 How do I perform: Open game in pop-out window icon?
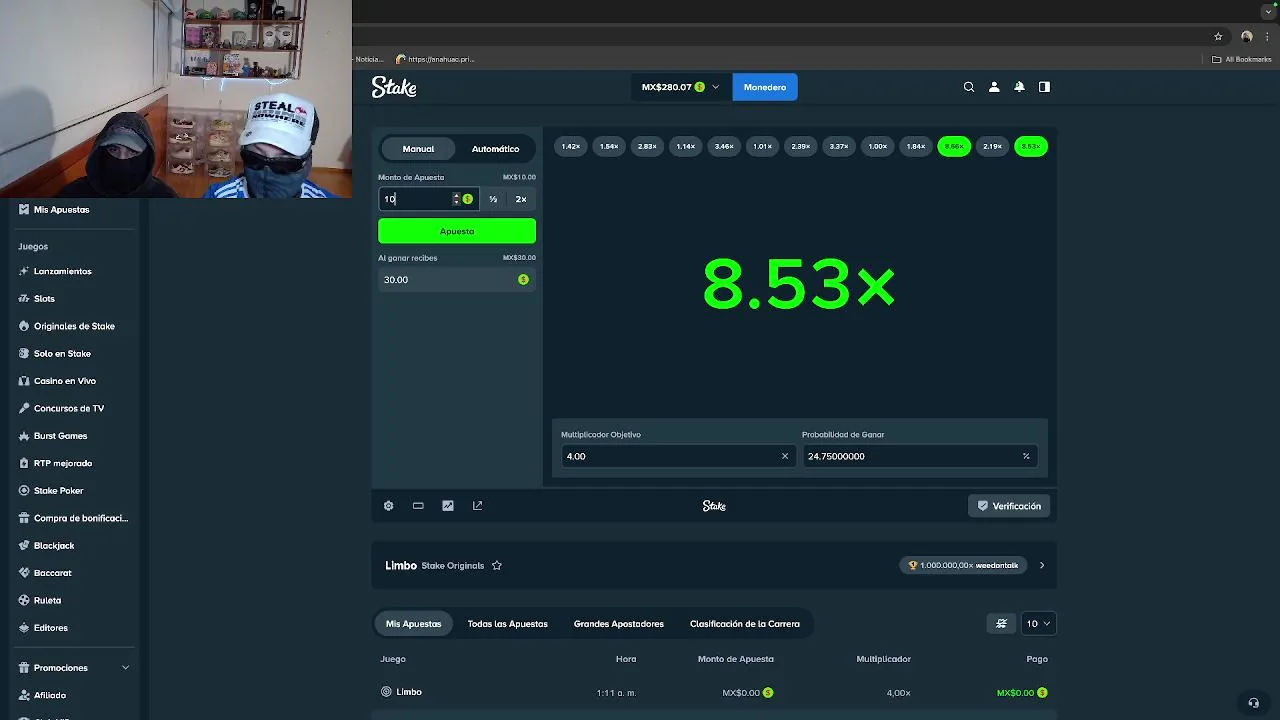coord(477,506)
